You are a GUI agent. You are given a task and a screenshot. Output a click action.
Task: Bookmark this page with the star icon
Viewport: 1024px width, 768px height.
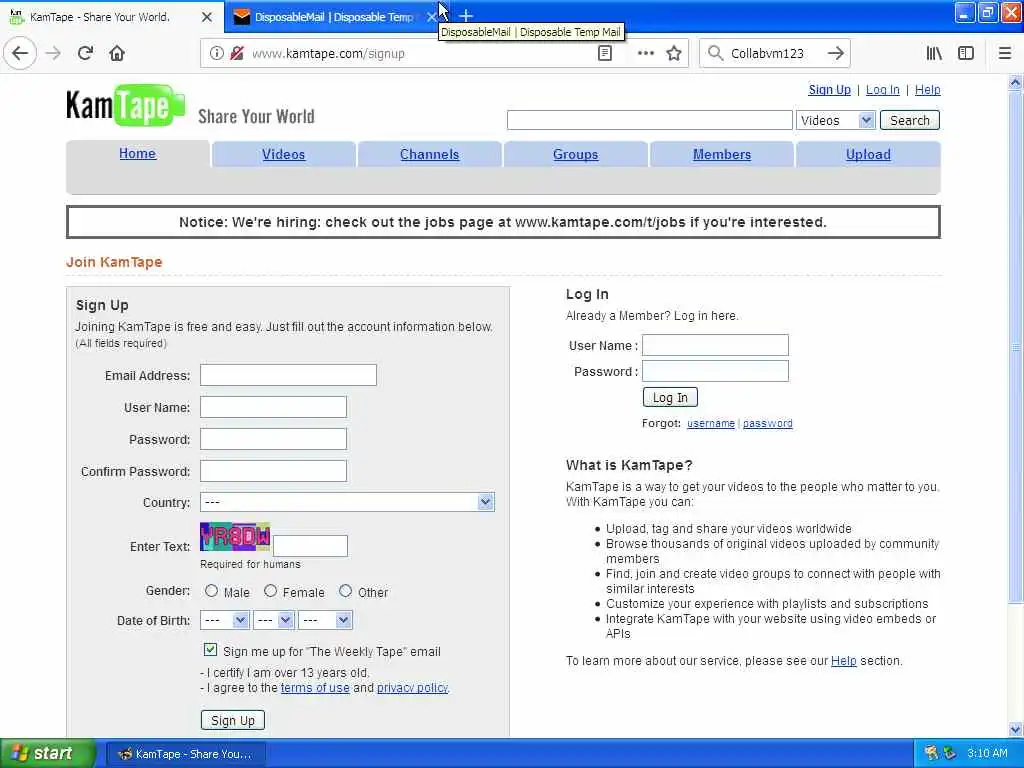click(674, 54)
